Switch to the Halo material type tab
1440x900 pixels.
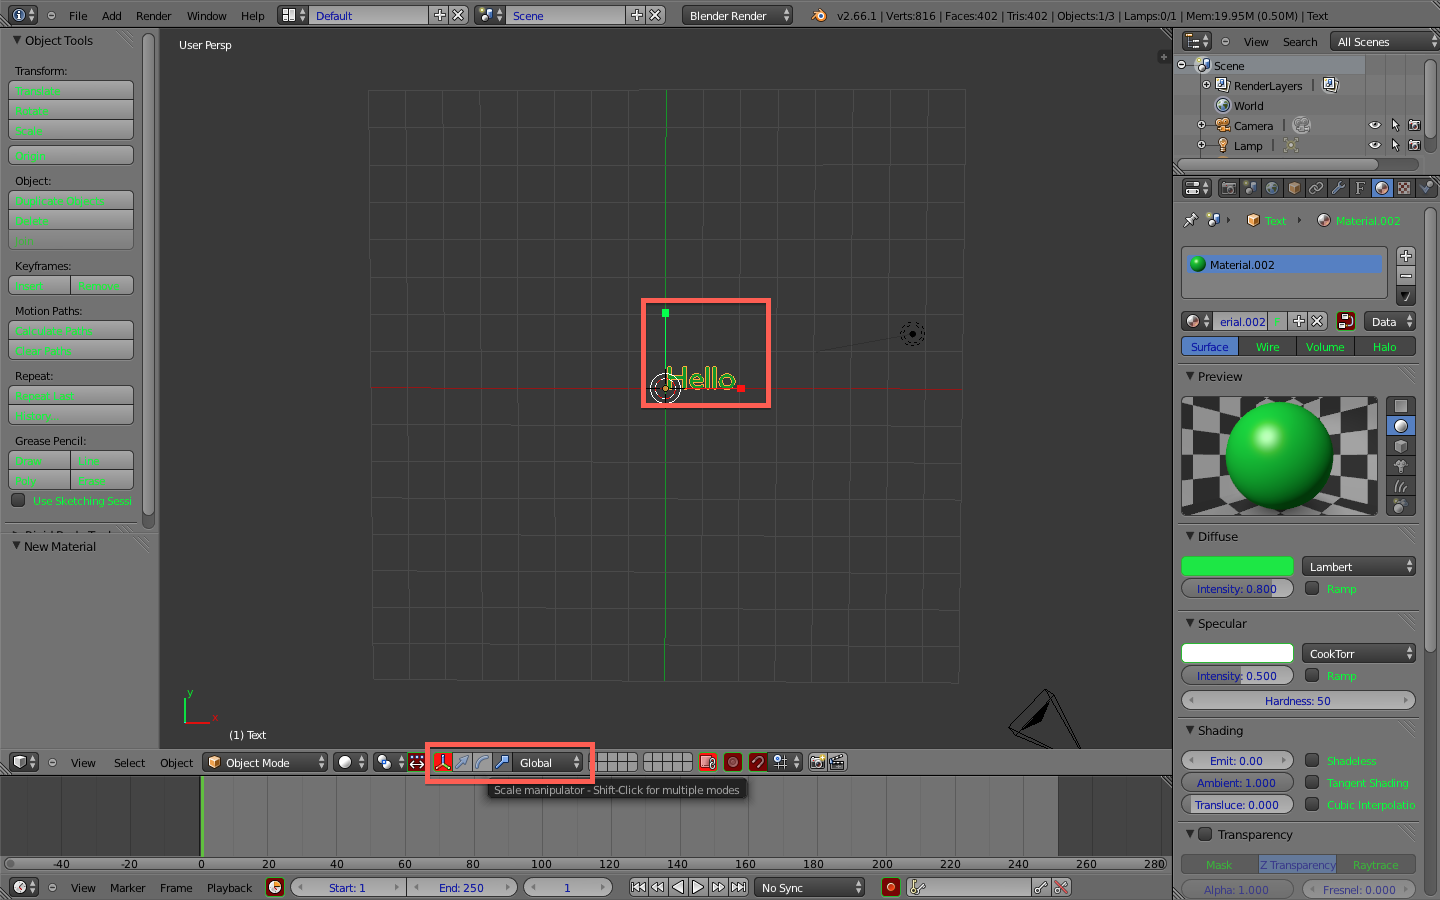tap(1384, 346)
